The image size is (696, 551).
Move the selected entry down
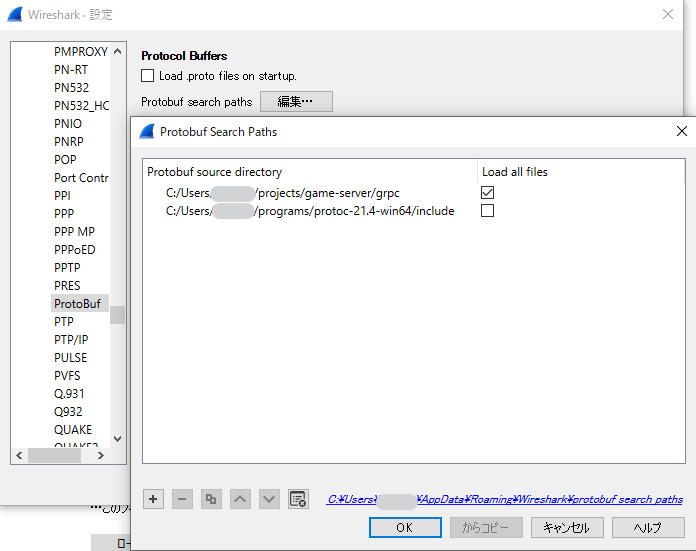[269, 499]
